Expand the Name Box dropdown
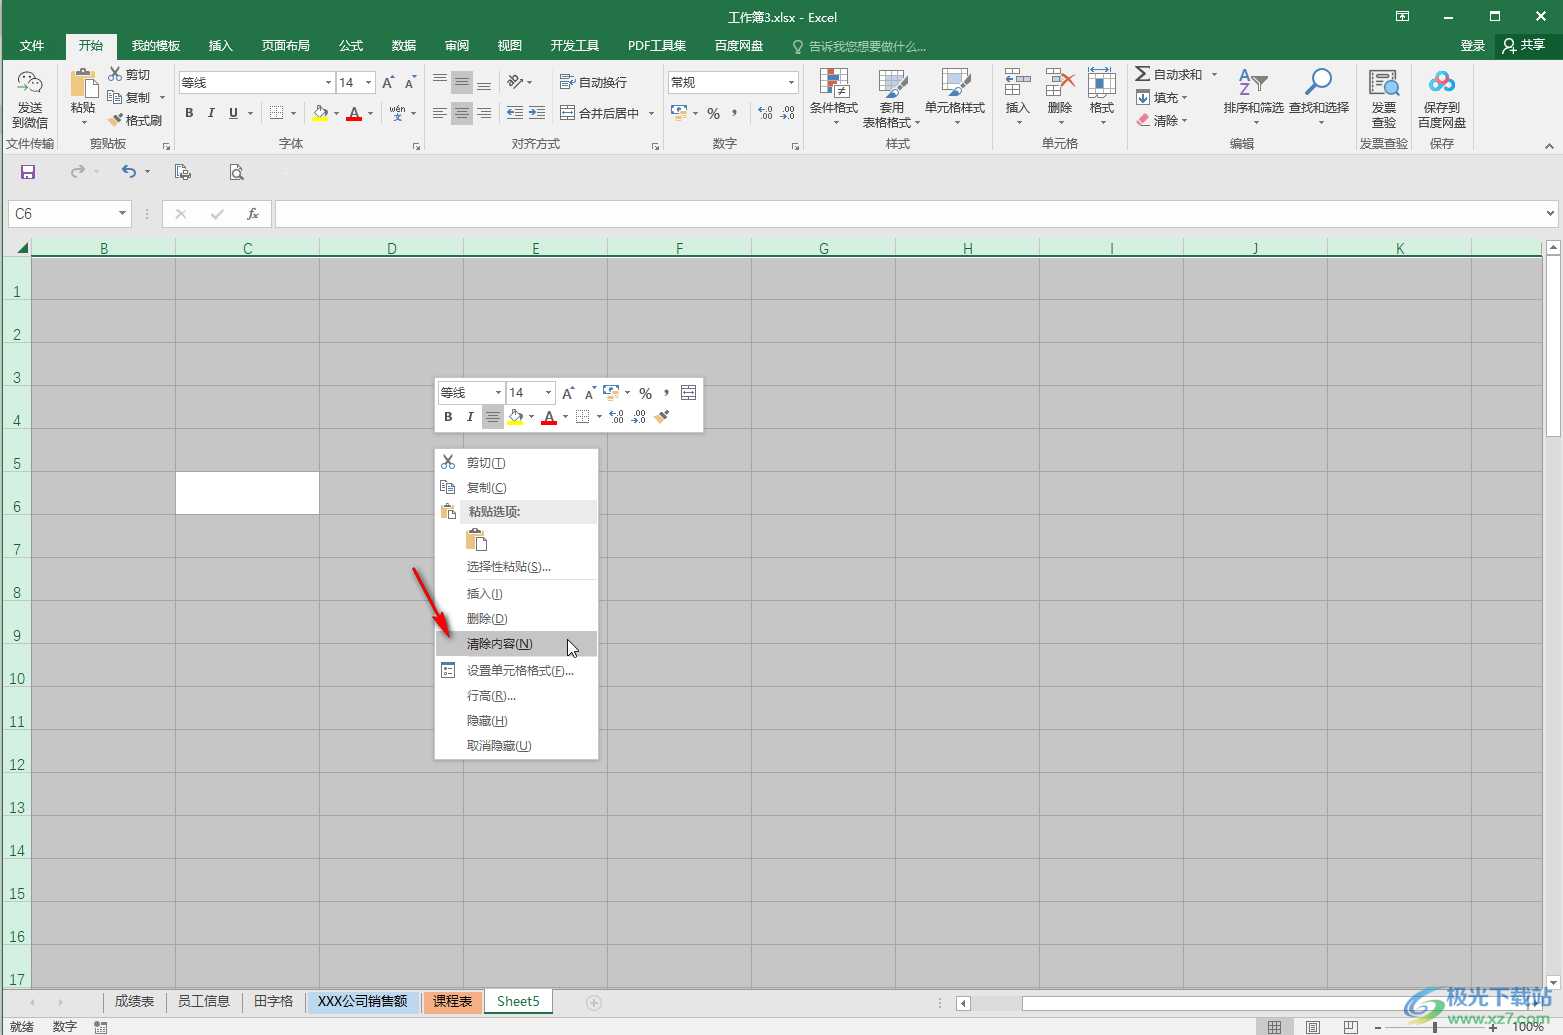 point(123,214)
